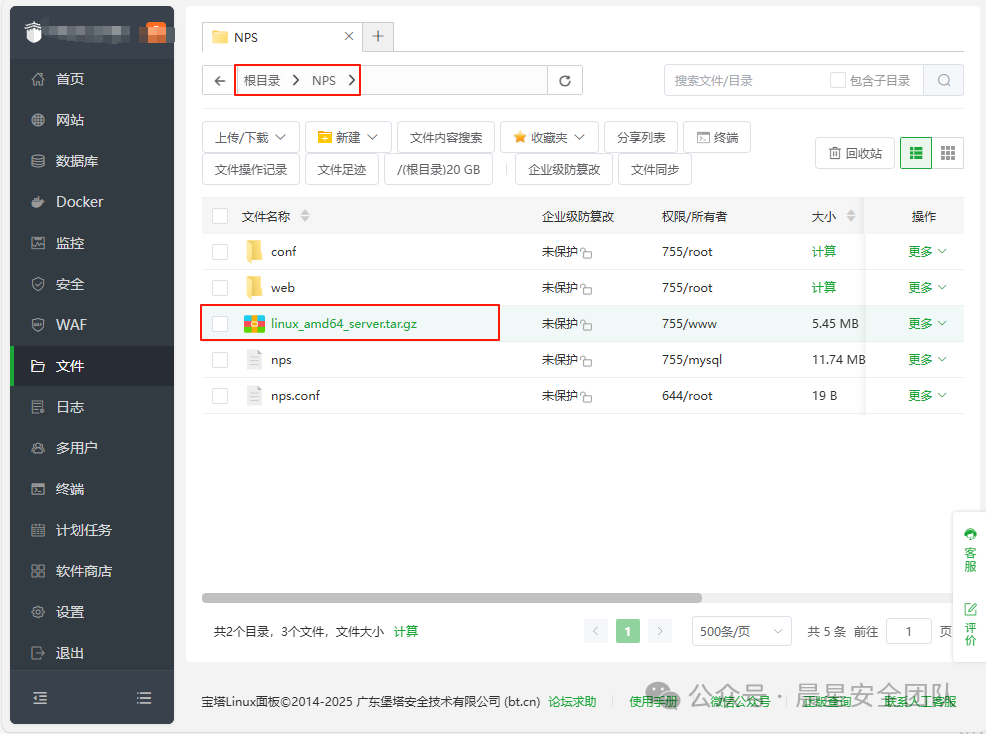The width and height of the screenshot is (986, 734).
Task: Open the new tab plus icon
Action: 378,36
